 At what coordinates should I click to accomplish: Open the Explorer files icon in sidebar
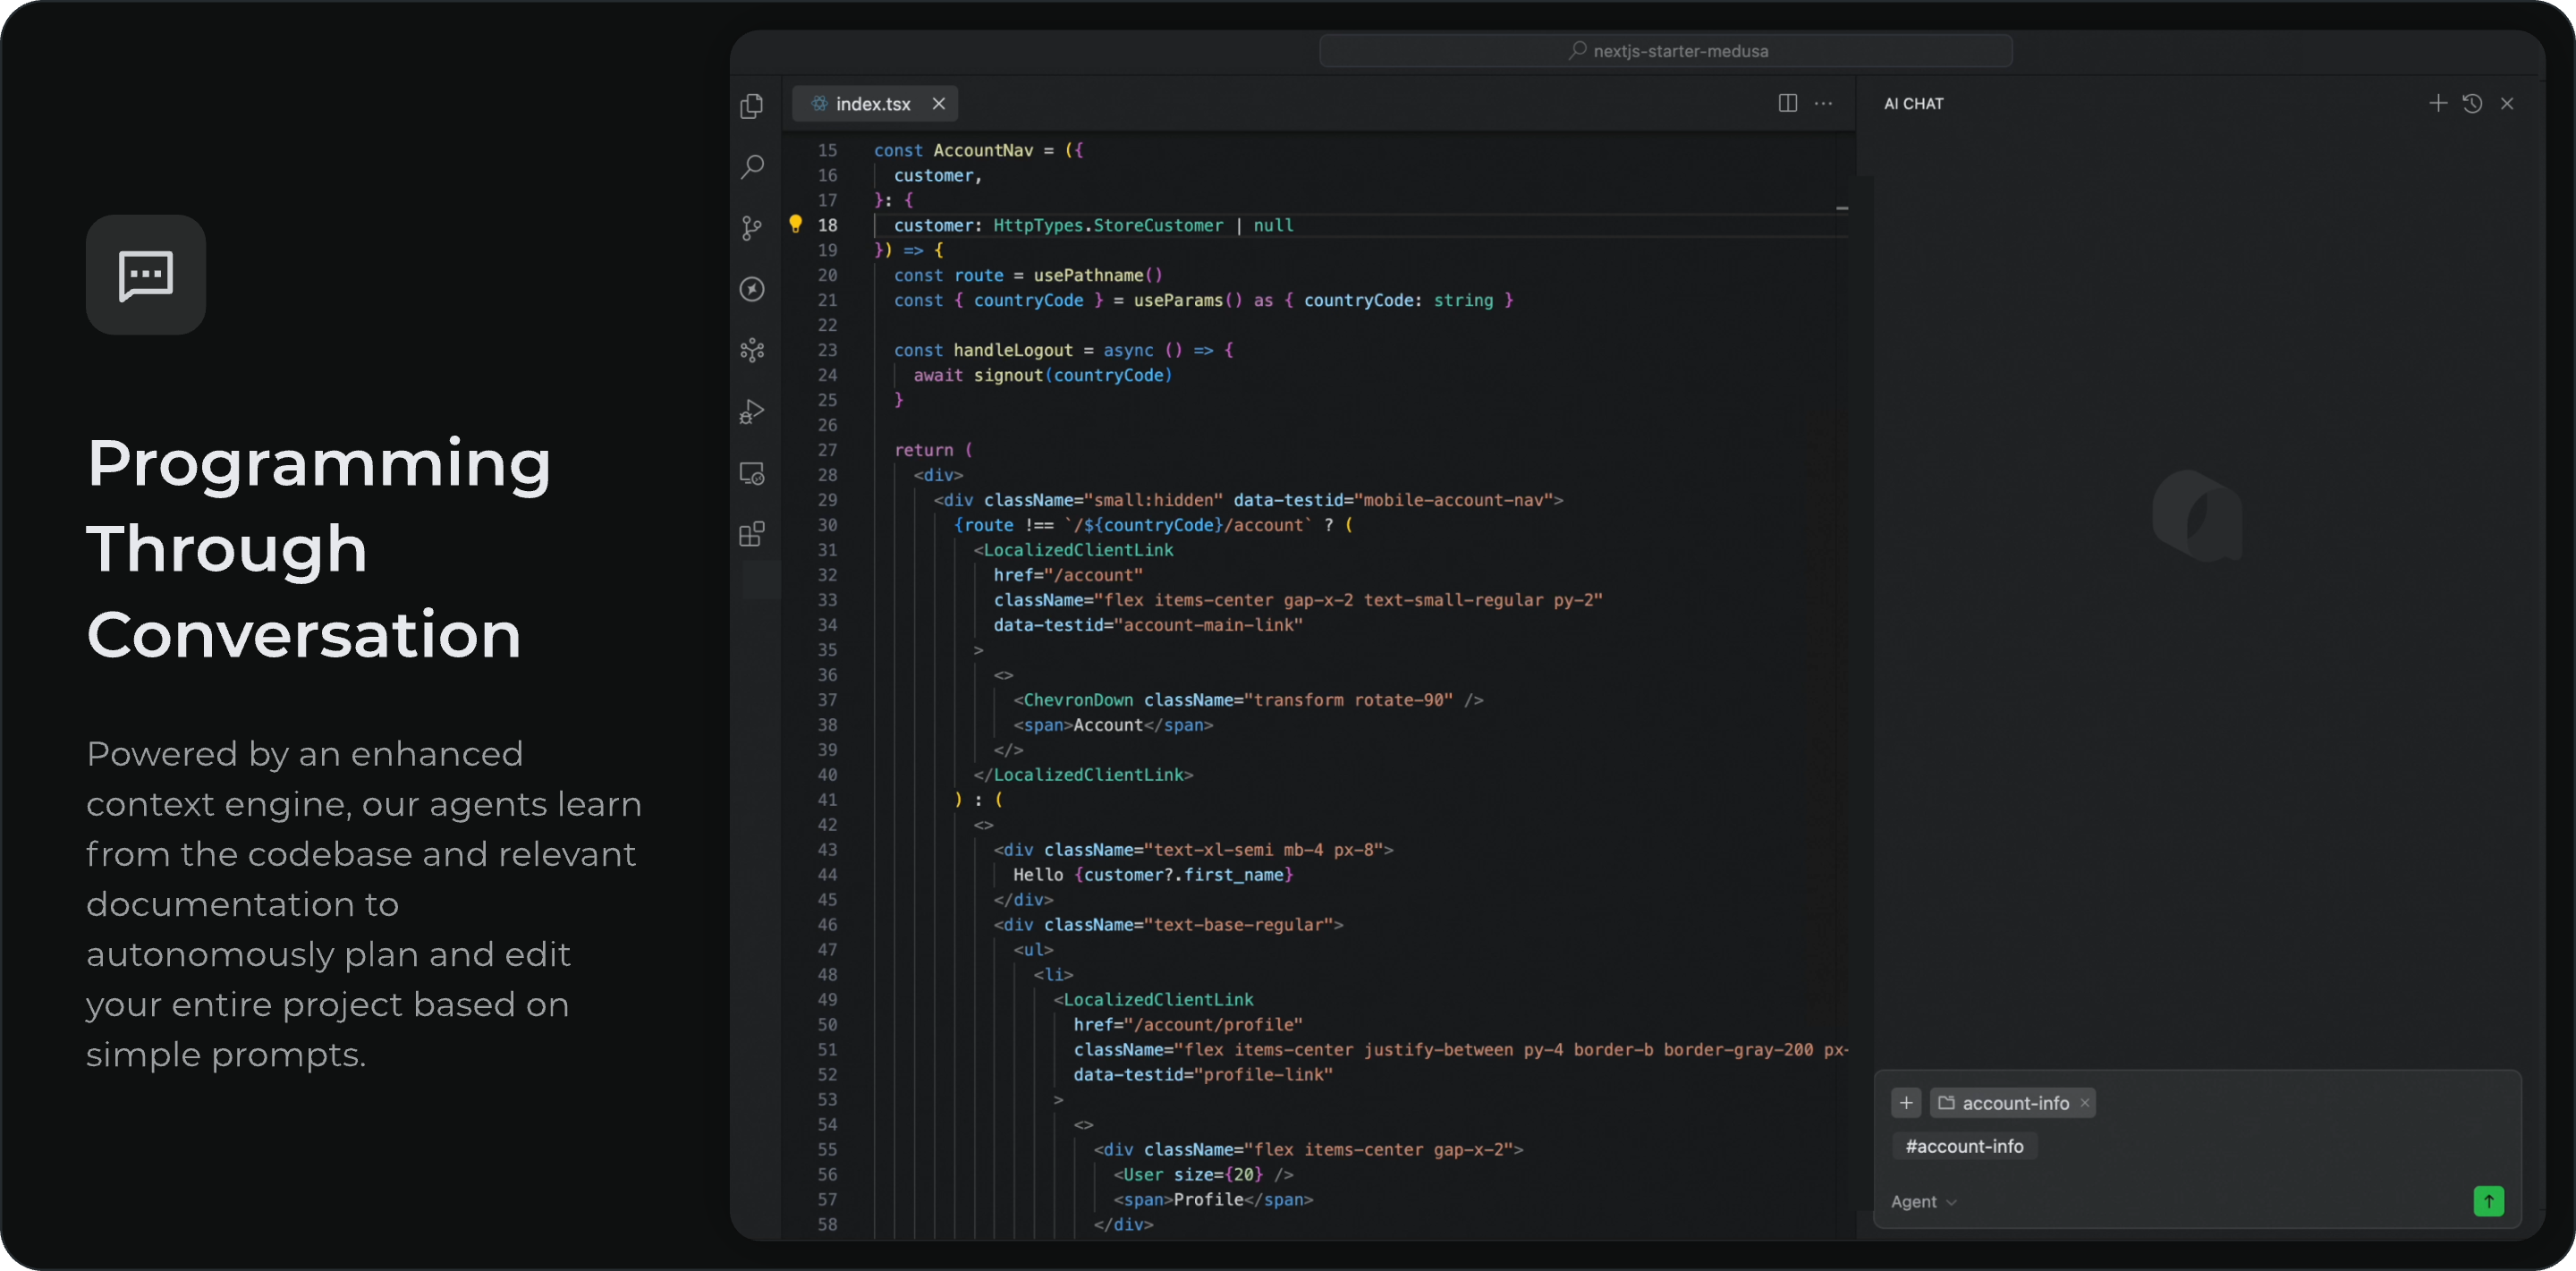click(x=752, y=106)
